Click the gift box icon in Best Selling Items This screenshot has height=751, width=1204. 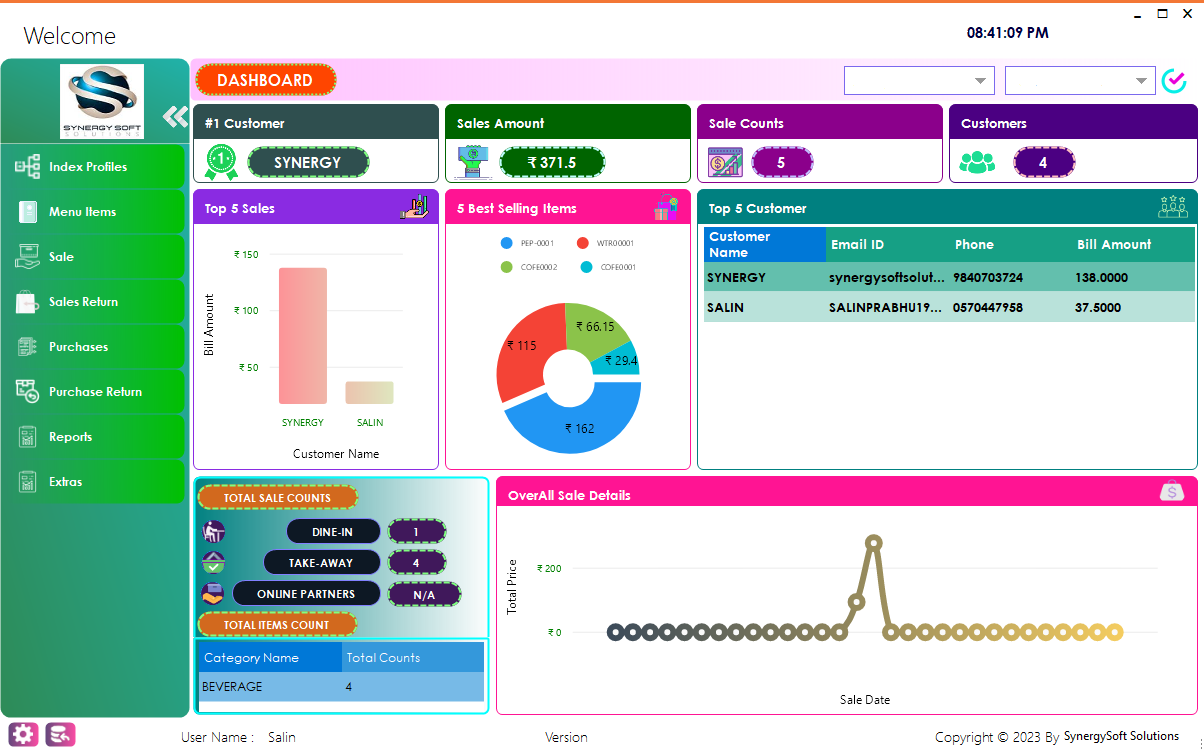pos(666,207)
